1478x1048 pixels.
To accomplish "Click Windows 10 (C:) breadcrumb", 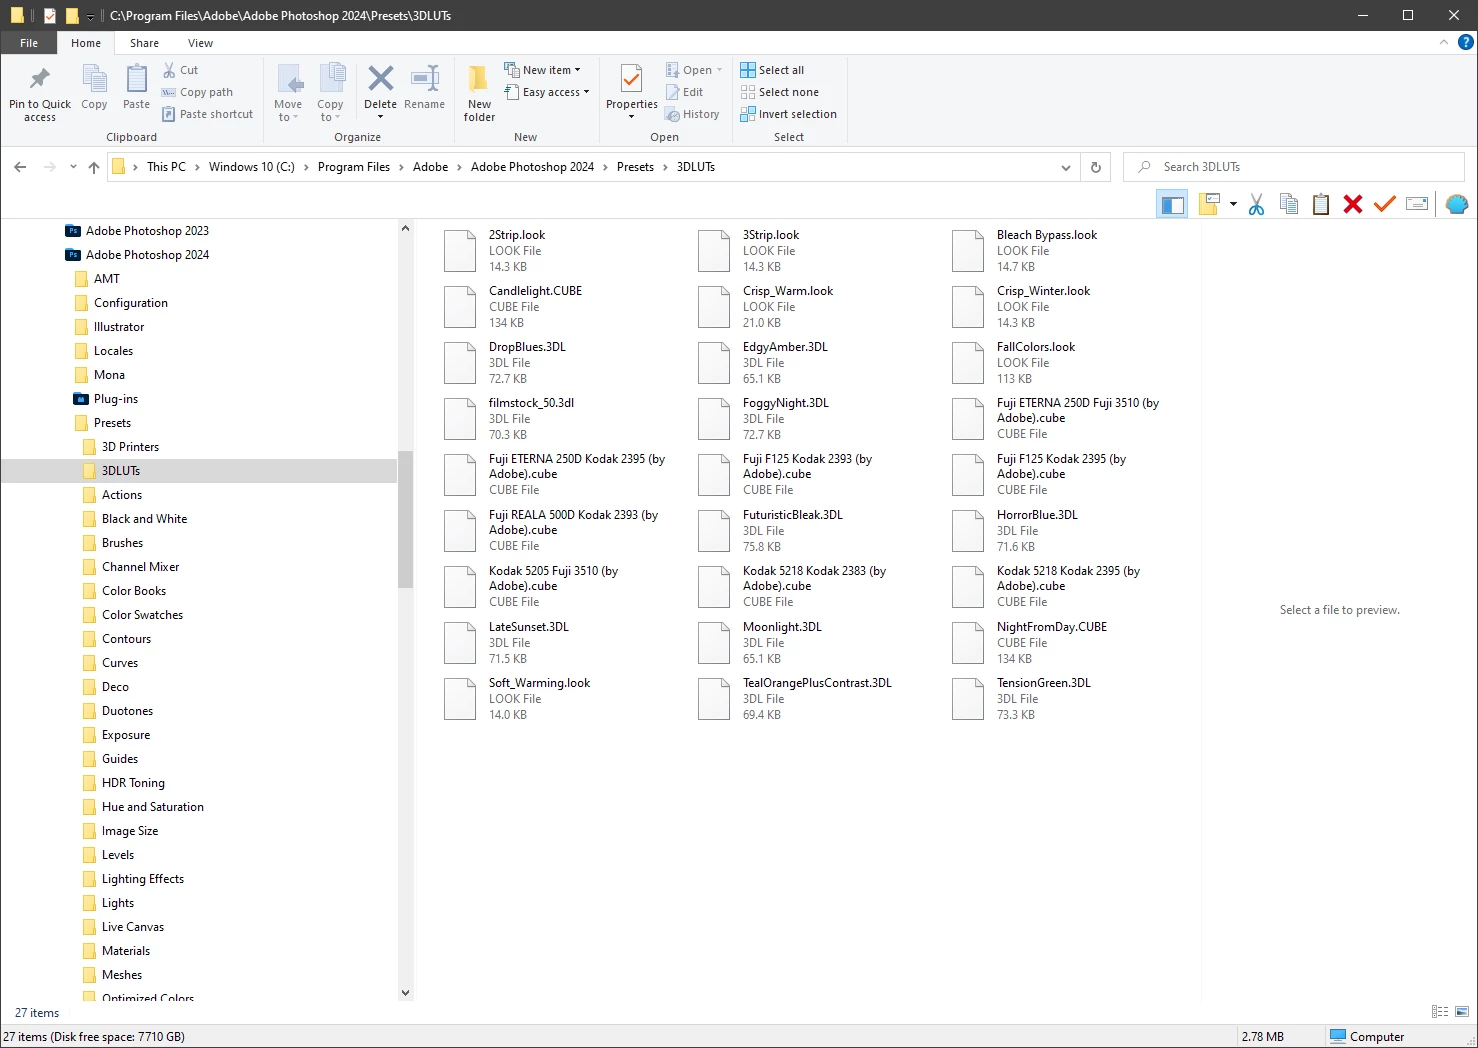I will [252, 167].
